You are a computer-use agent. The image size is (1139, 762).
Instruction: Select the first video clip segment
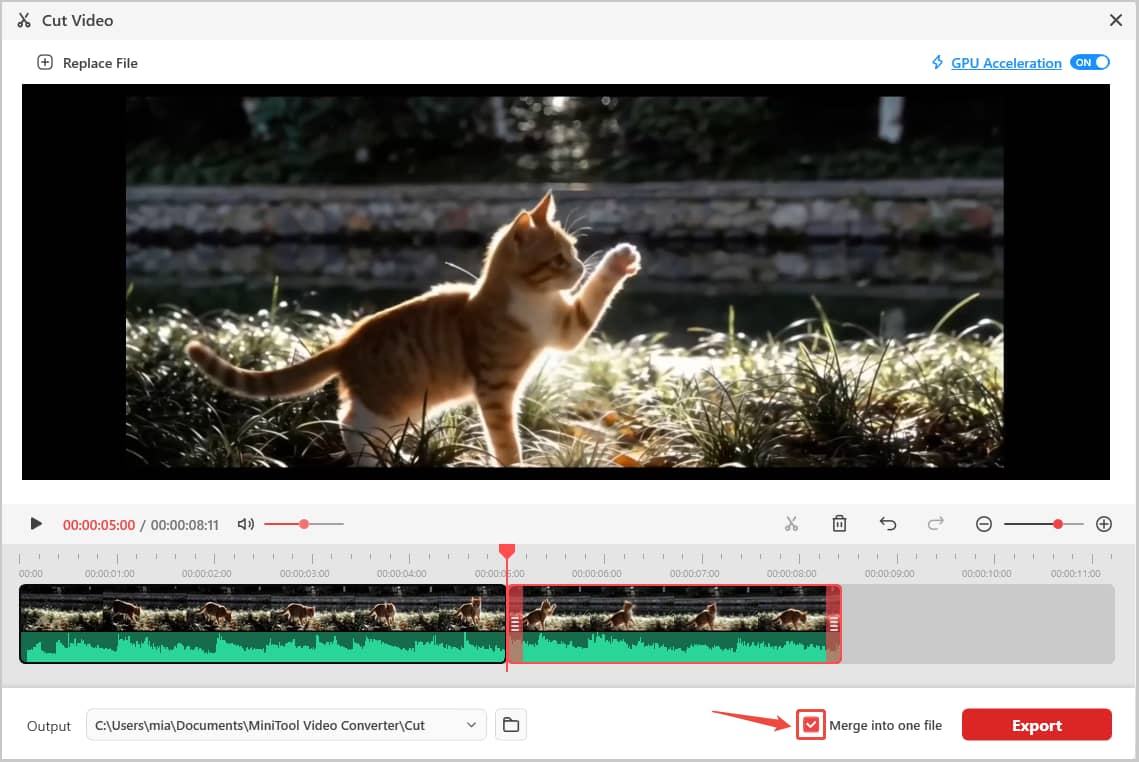(262, 624)
